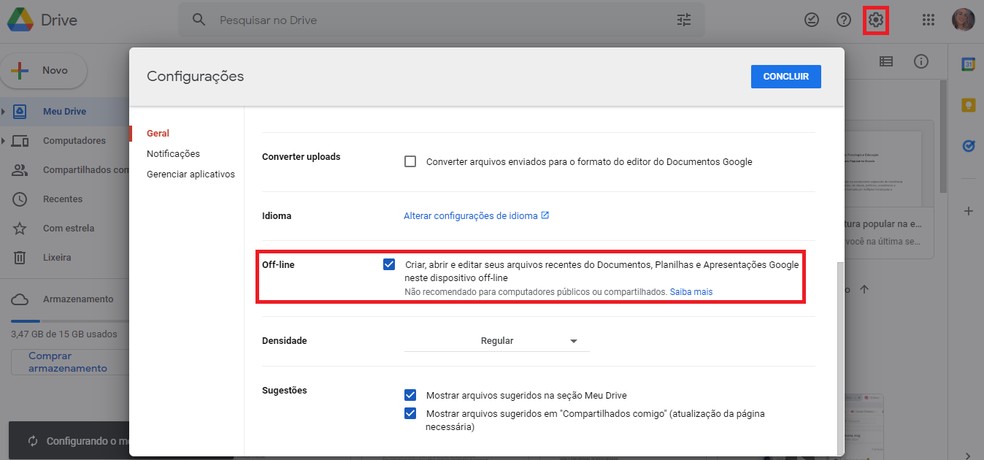The height and width of the screenshot is (460, 984).
Task: Open the Google apps grid icon
Action: click(928, 20)
